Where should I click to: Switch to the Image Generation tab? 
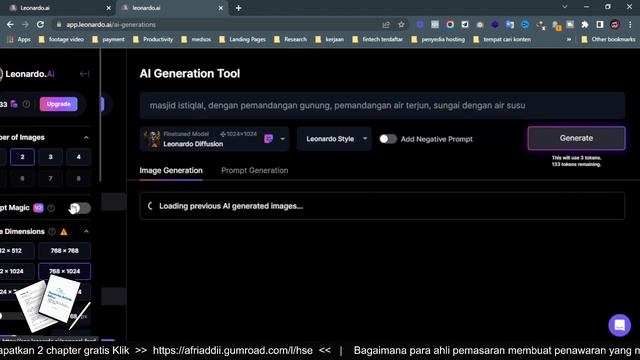(171, 171)
